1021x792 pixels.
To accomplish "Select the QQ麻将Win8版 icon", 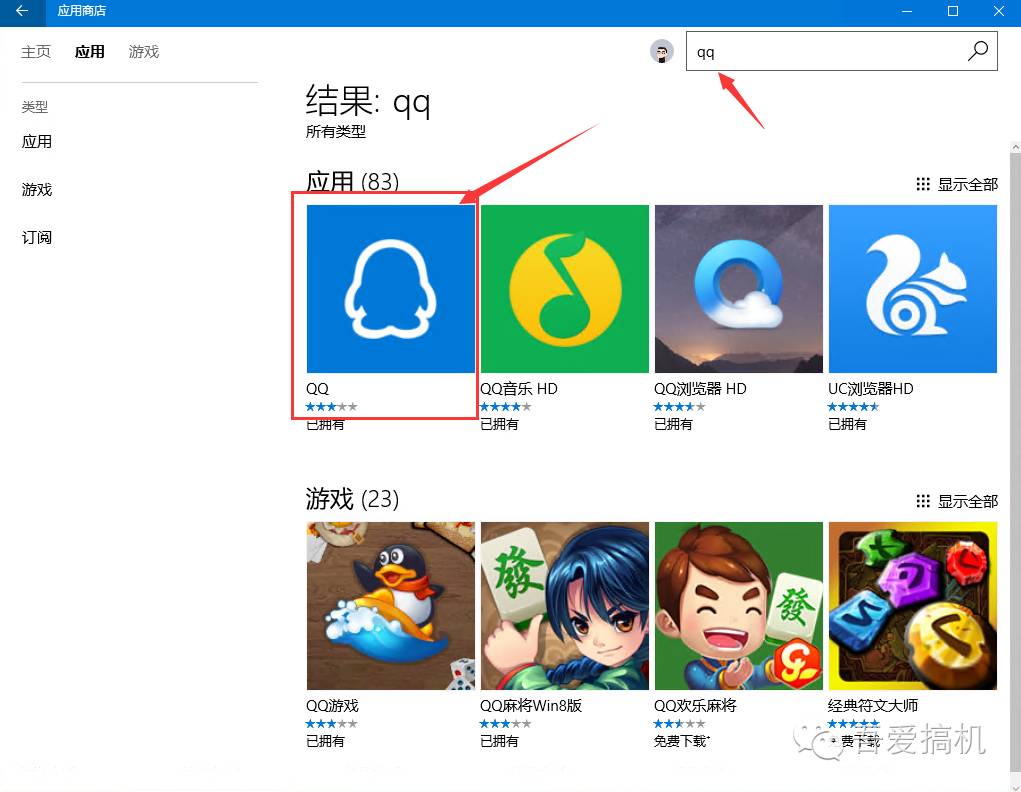I will 564,605.
